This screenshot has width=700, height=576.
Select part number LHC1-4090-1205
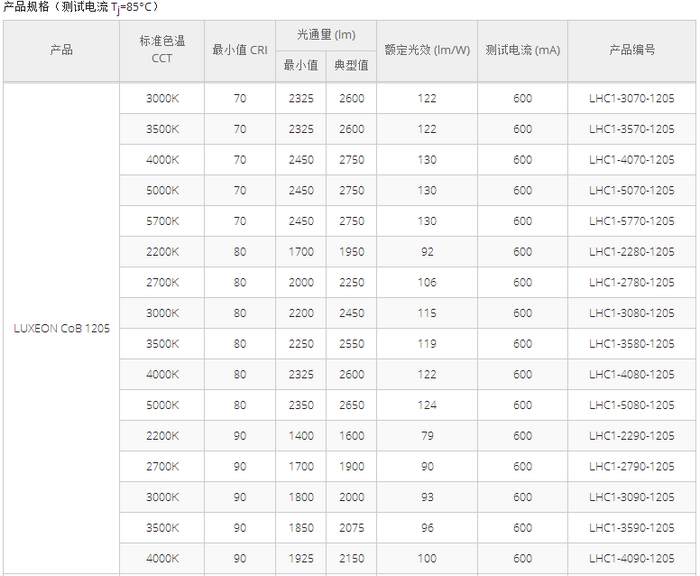tap(632, 558)
